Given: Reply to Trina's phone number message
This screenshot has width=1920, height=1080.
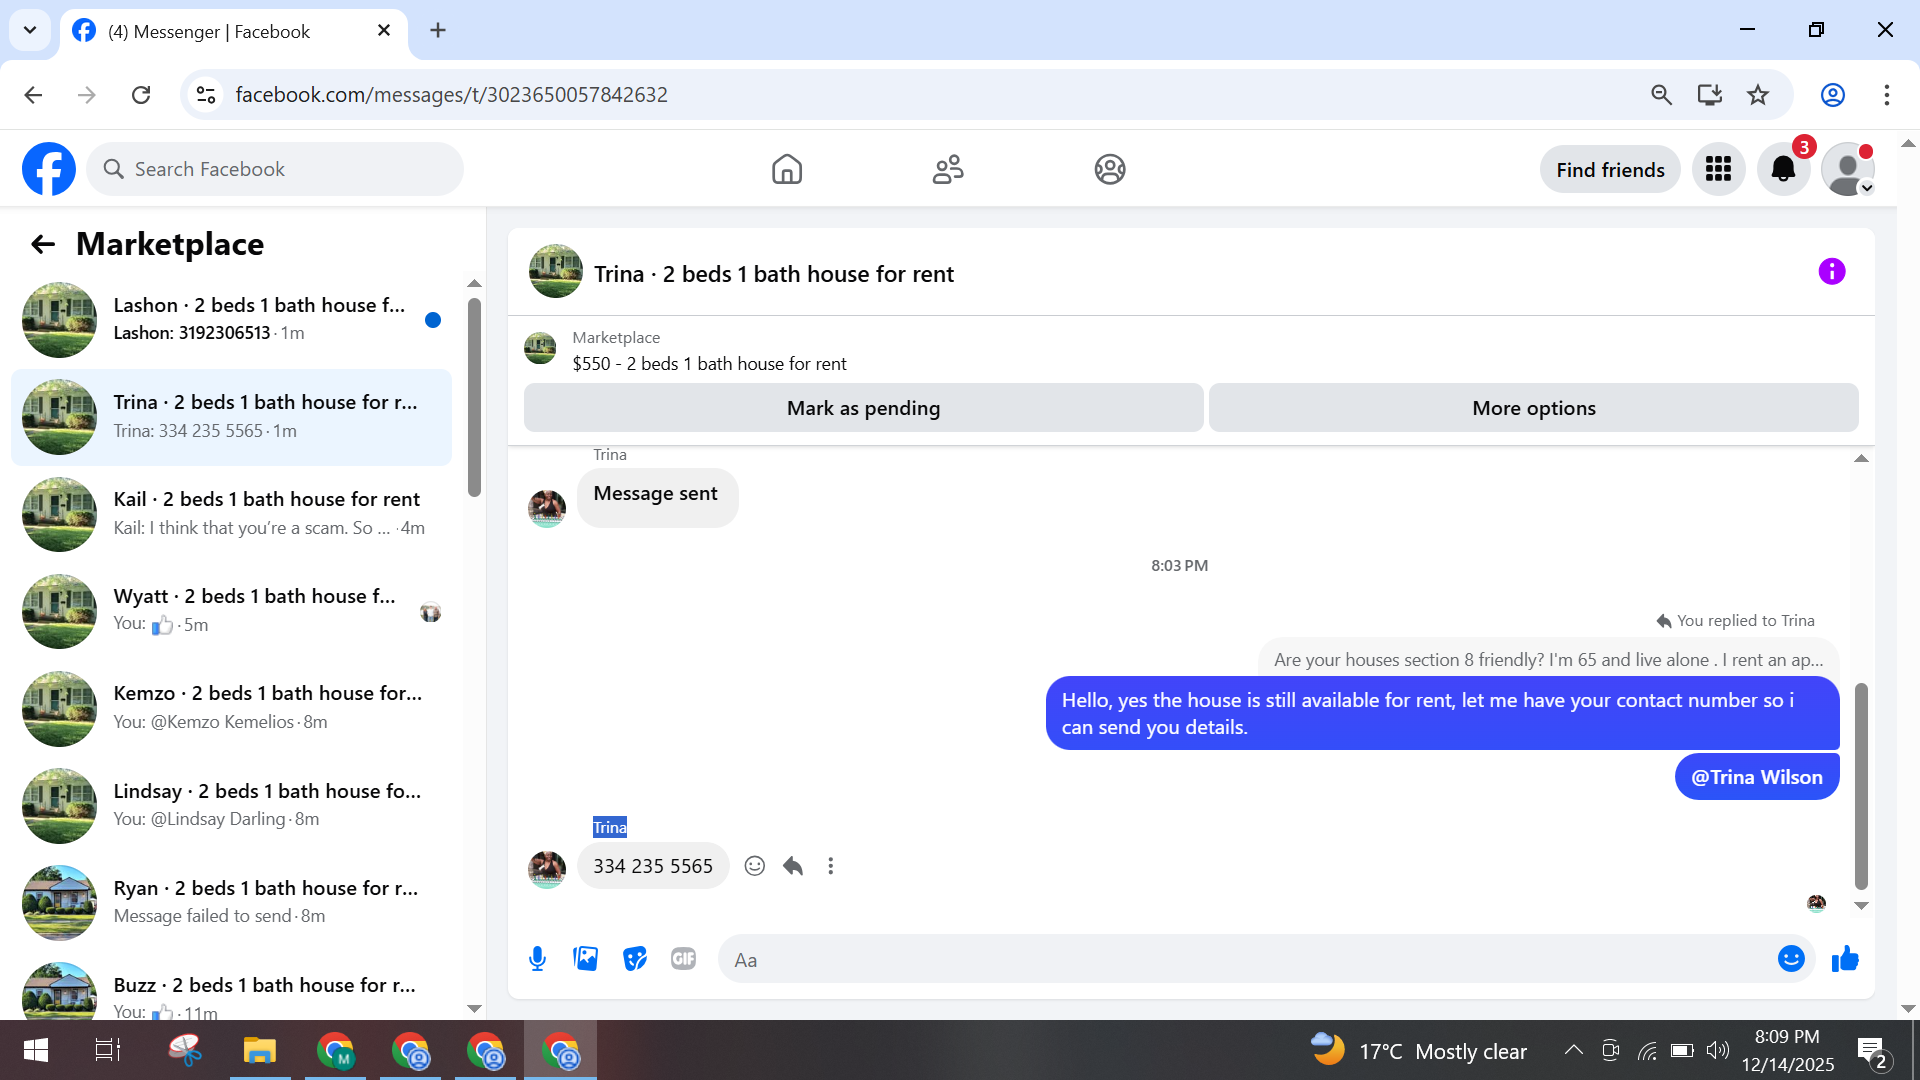Looking at the screenshot, I should 793,866.
